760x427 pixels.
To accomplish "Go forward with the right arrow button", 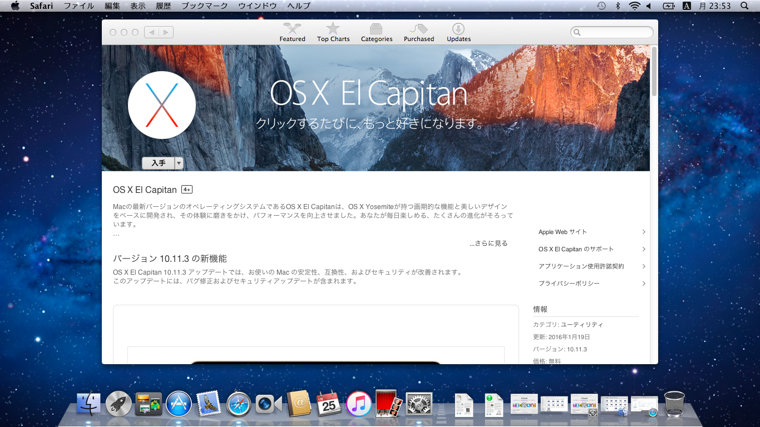I will pyautogui.click(x=166, y=32).
